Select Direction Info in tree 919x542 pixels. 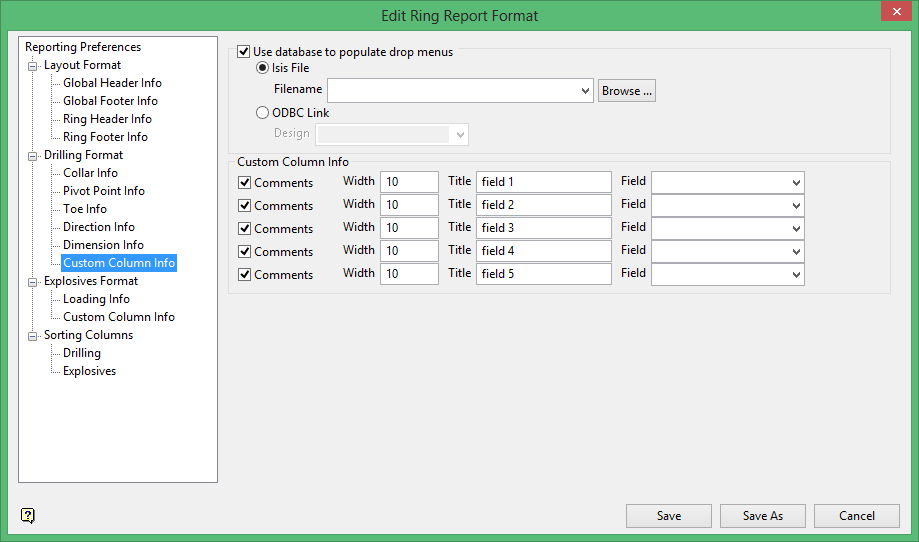pos(98,227)
